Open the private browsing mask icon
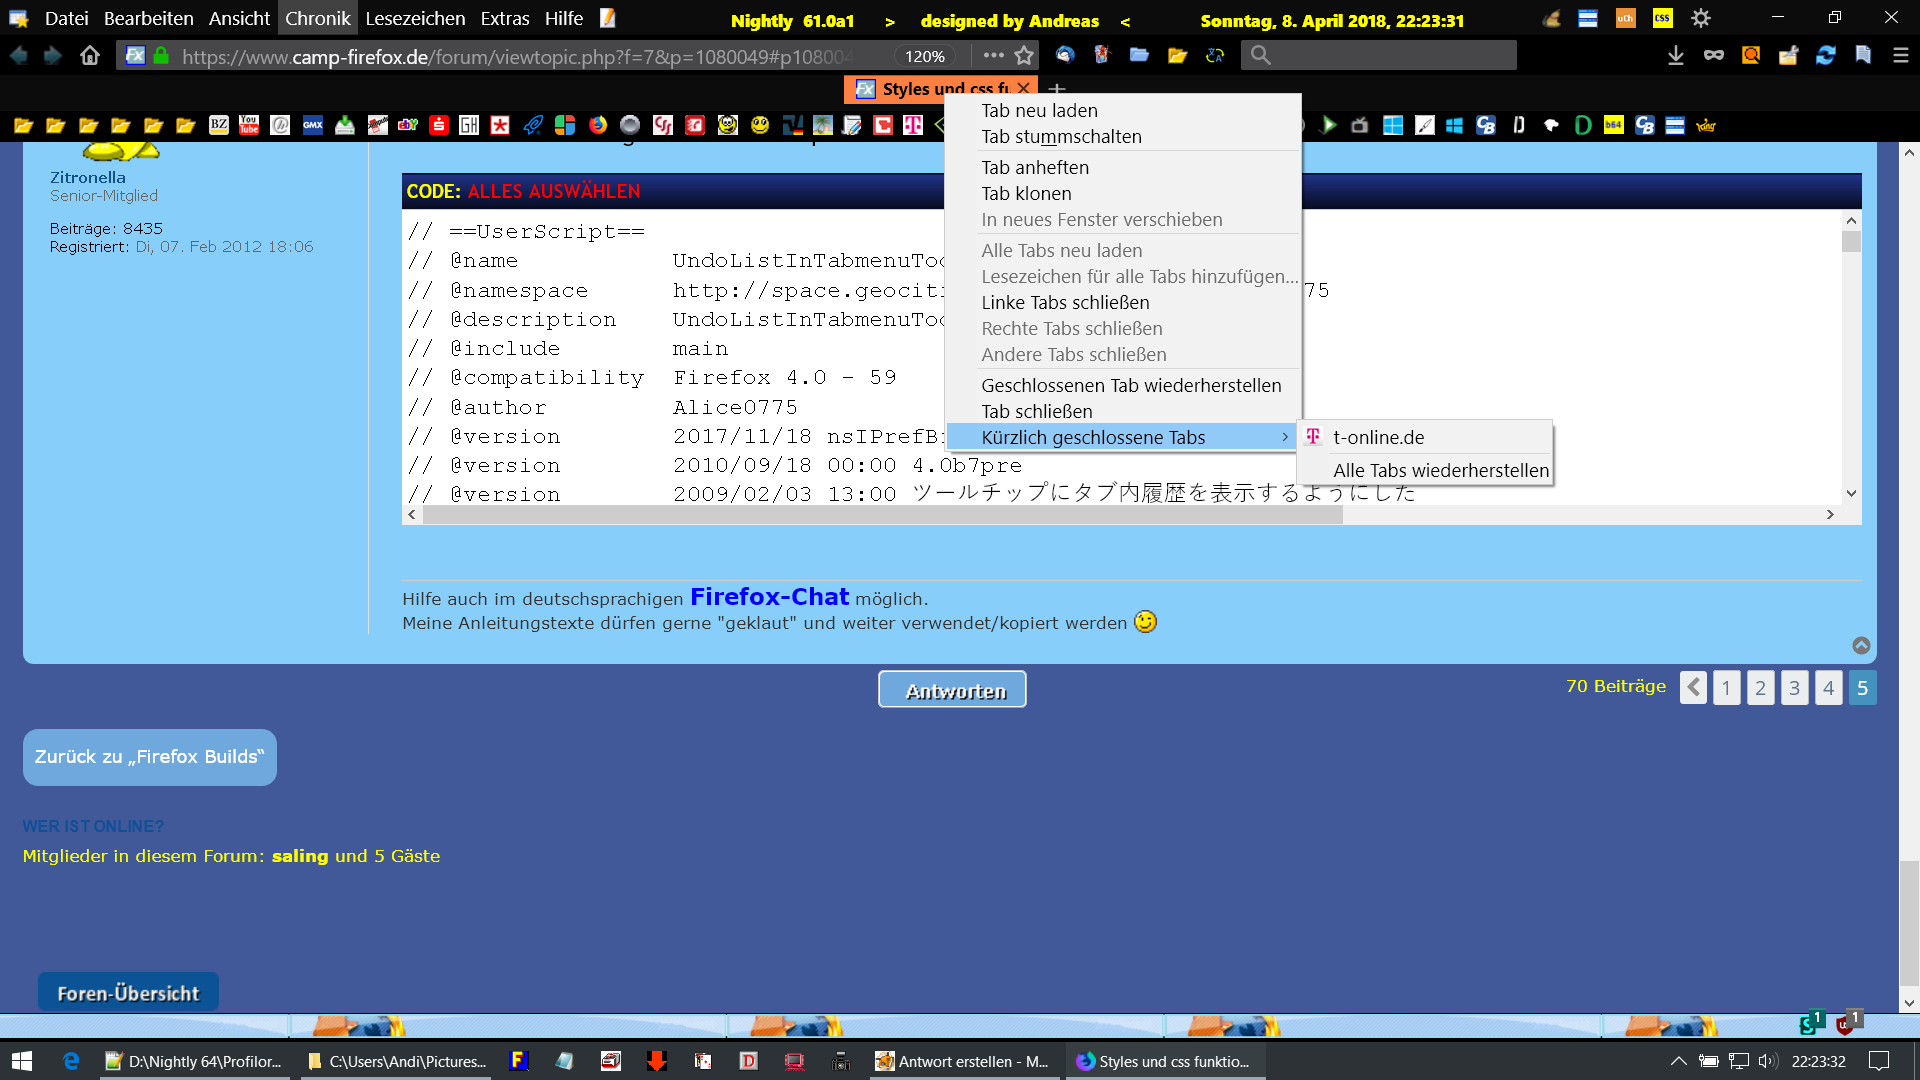Screen dimensions: 1920x1080 [x=1714, y=56]
